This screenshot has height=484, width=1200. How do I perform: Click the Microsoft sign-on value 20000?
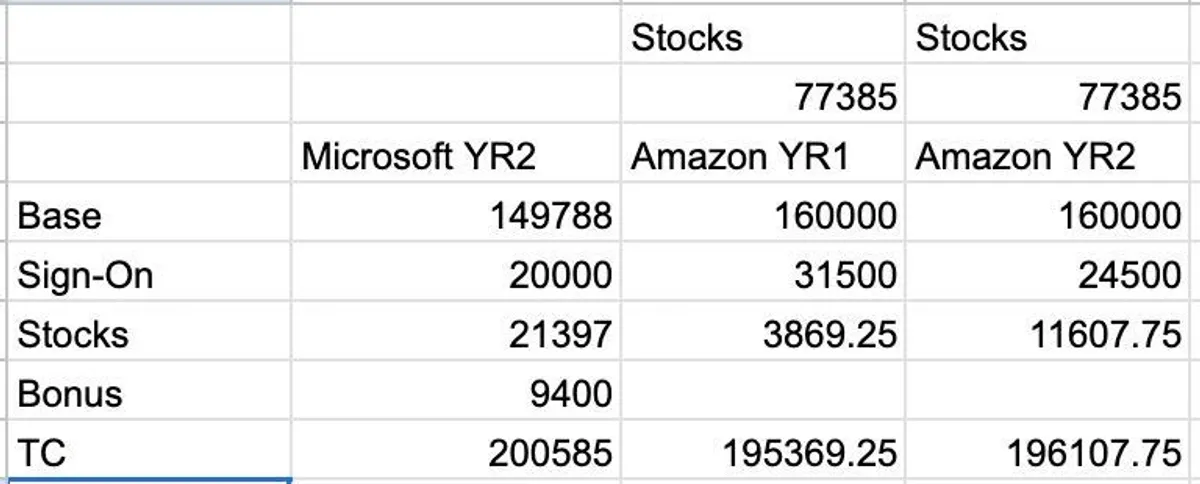[x=558, y=275]
